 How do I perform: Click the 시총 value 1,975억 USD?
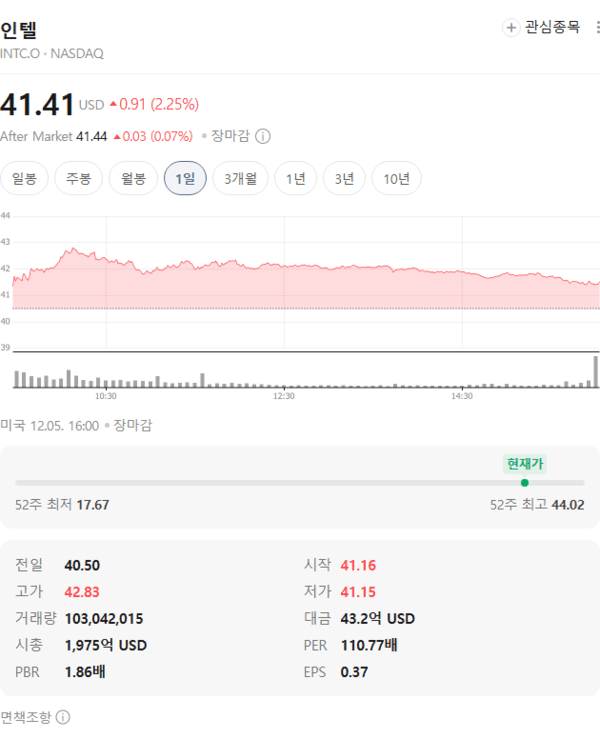click(x=106, y=645)
